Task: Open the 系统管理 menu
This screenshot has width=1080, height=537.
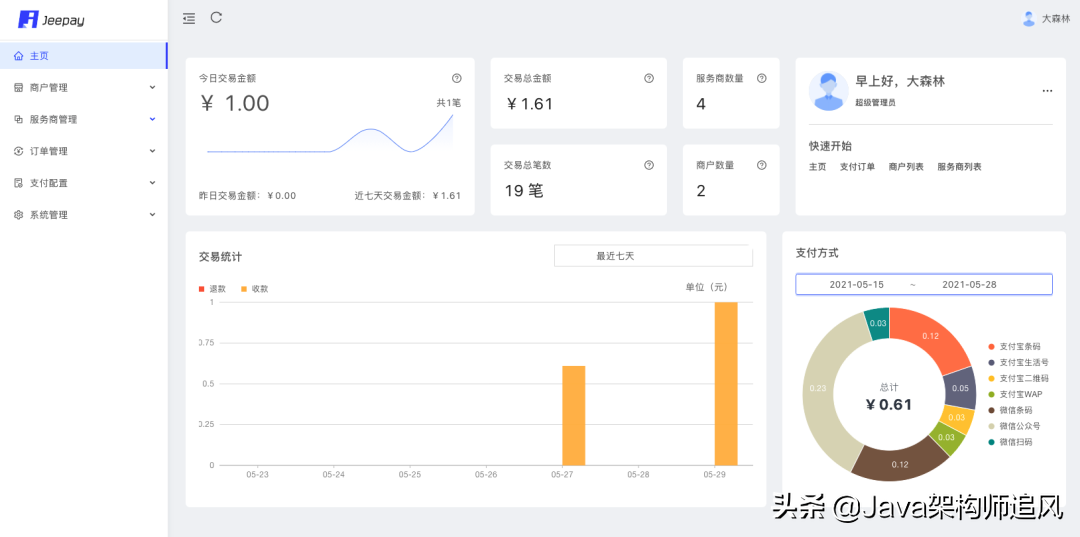Action: (x=83, y=215)
